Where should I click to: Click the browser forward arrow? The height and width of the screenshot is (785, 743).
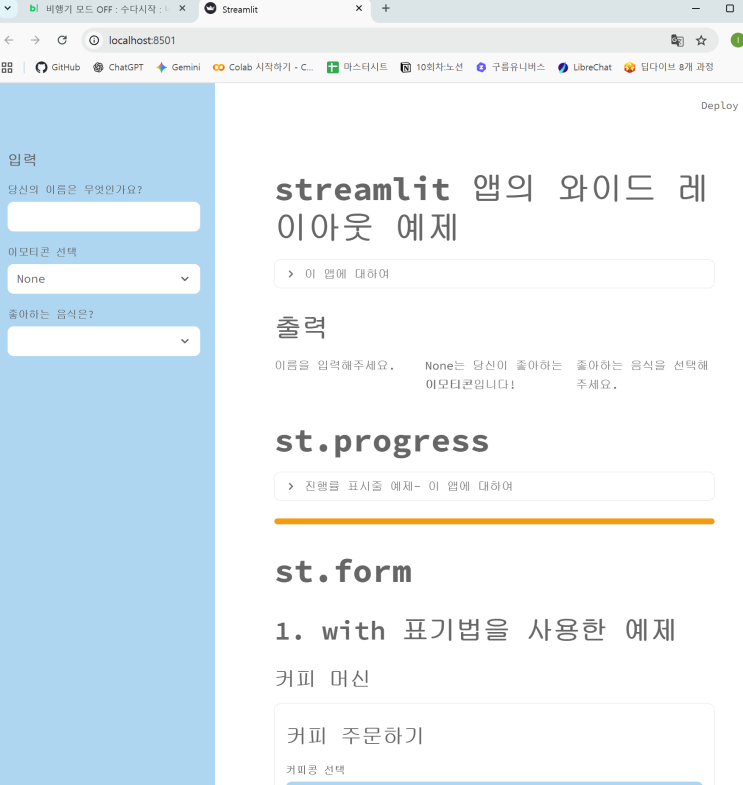35,40
